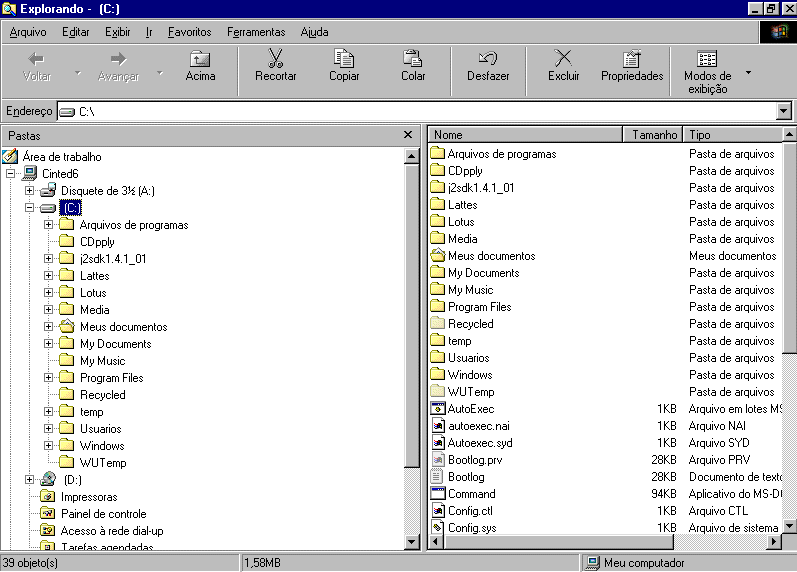Expand the Lattes tree folder
This screenshot has height=572, width=797.
48,276
